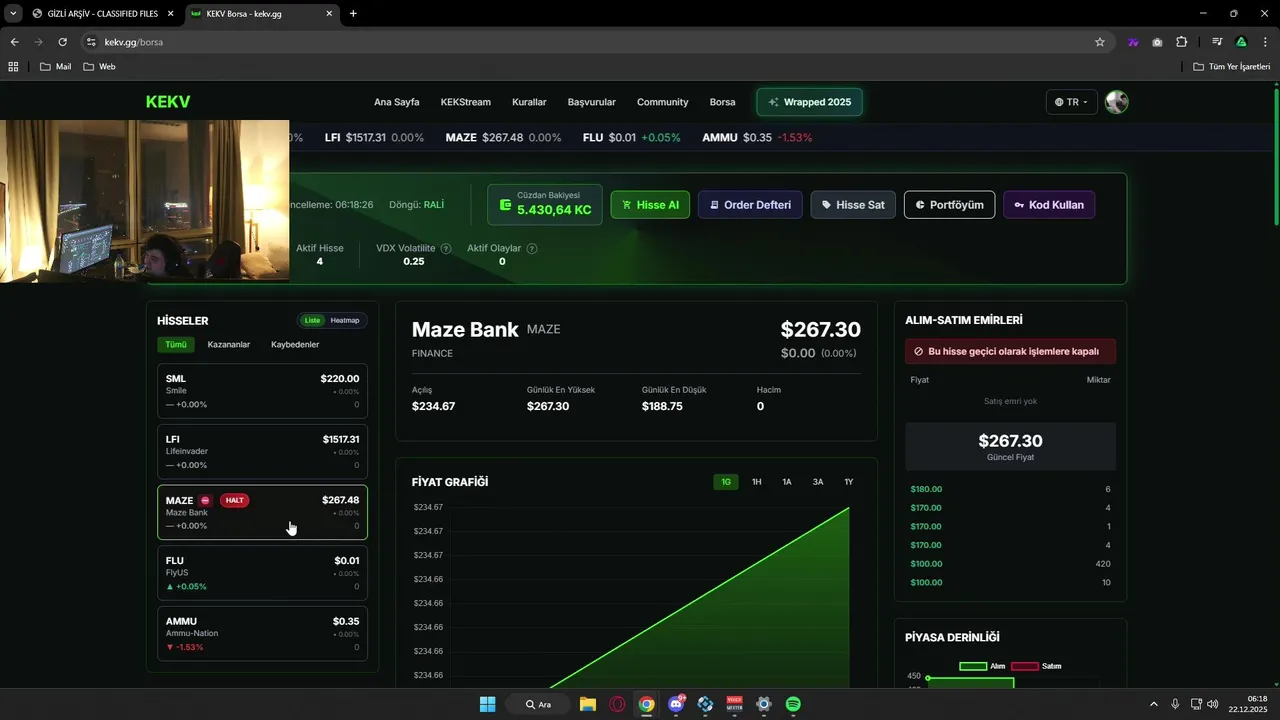Open the Extensions puzzle icon

[x=1182, y=42]
